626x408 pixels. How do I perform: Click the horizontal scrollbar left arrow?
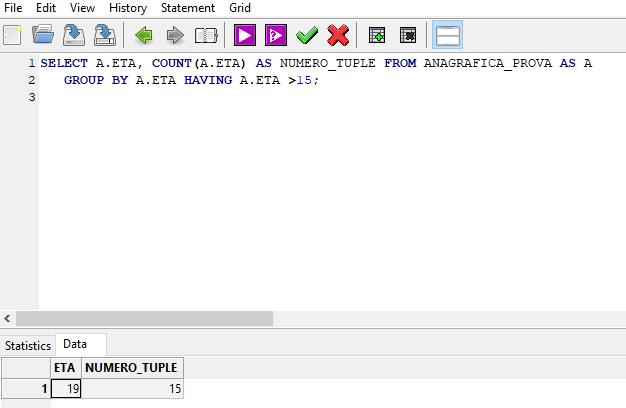(7, 318)
